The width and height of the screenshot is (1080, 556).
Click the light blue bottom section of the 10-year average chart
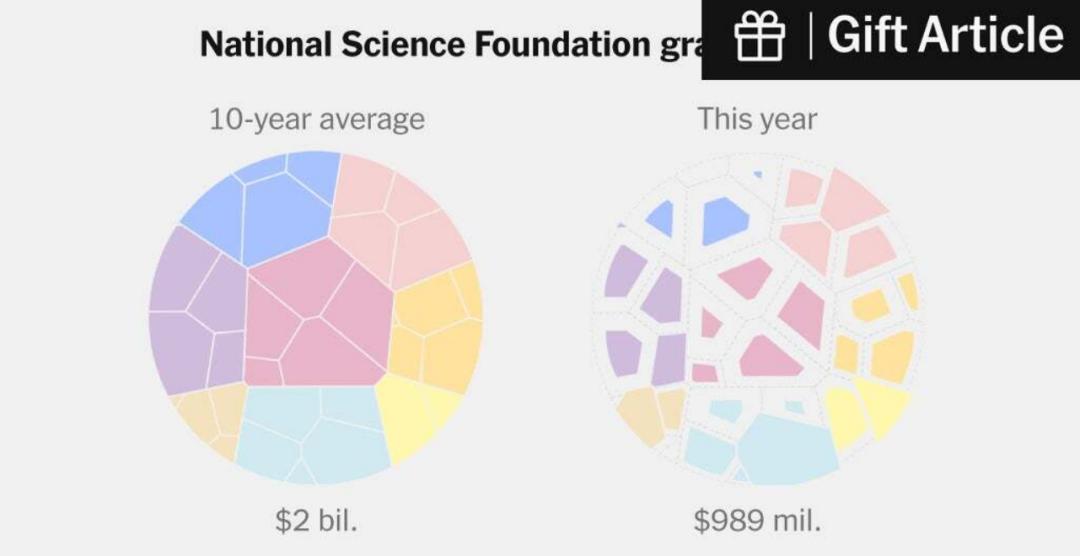[310, 430]
